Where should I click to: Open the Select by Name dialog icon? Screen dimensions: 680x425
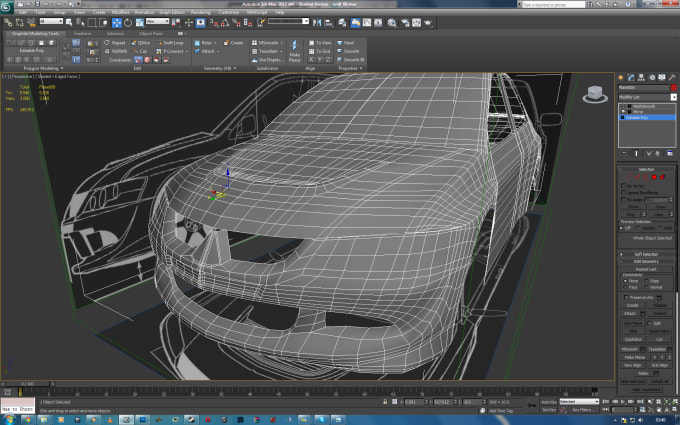point(80,23)
